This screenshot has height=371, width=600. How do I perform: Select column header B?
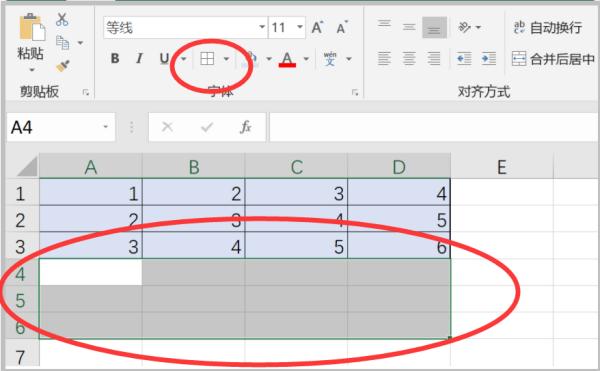coord(194,167)
